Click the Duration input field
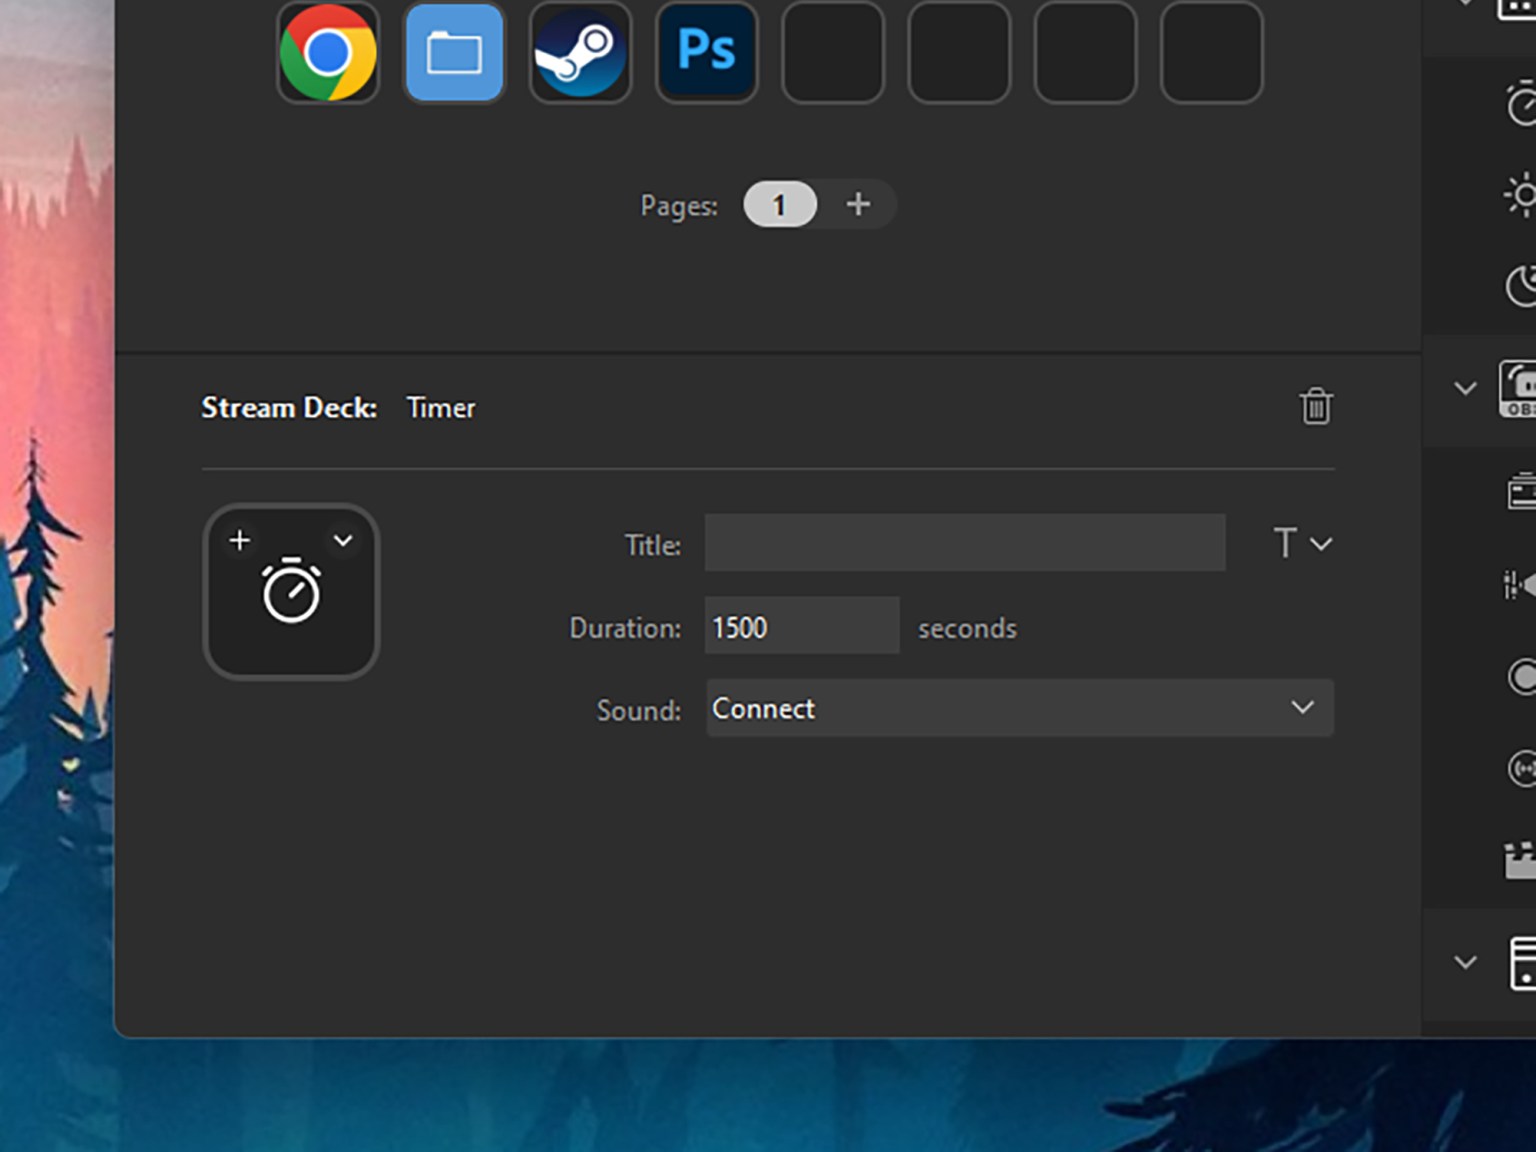Screen dimensions: 1536x1152 coord(800,626)
